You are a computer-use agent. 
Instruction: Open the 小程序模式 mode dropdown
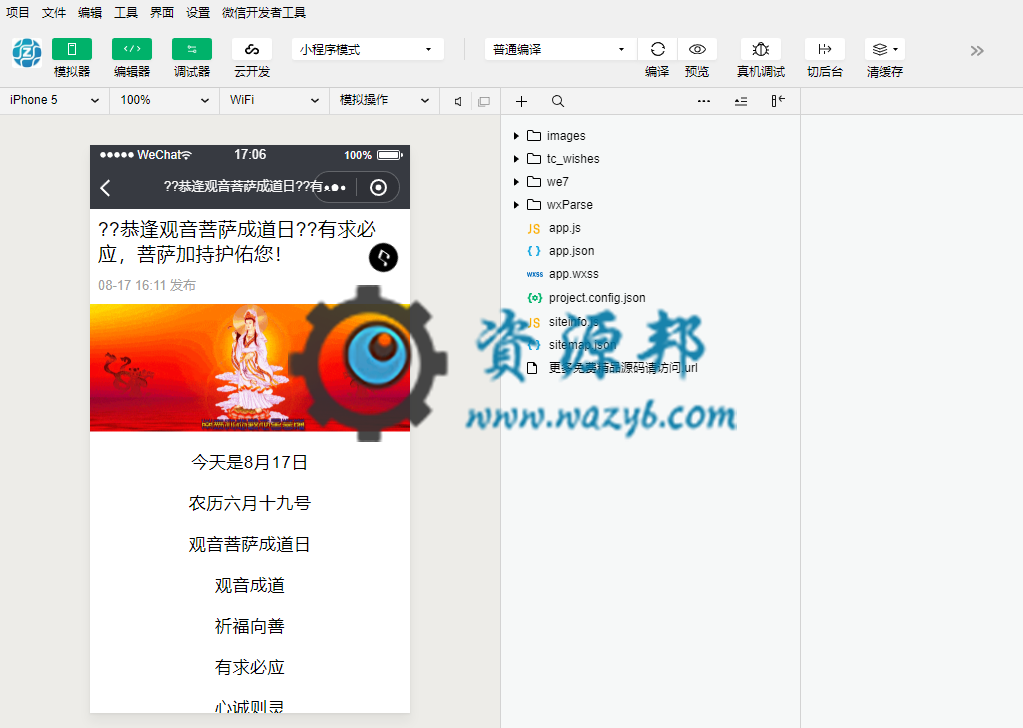[368, 50]
